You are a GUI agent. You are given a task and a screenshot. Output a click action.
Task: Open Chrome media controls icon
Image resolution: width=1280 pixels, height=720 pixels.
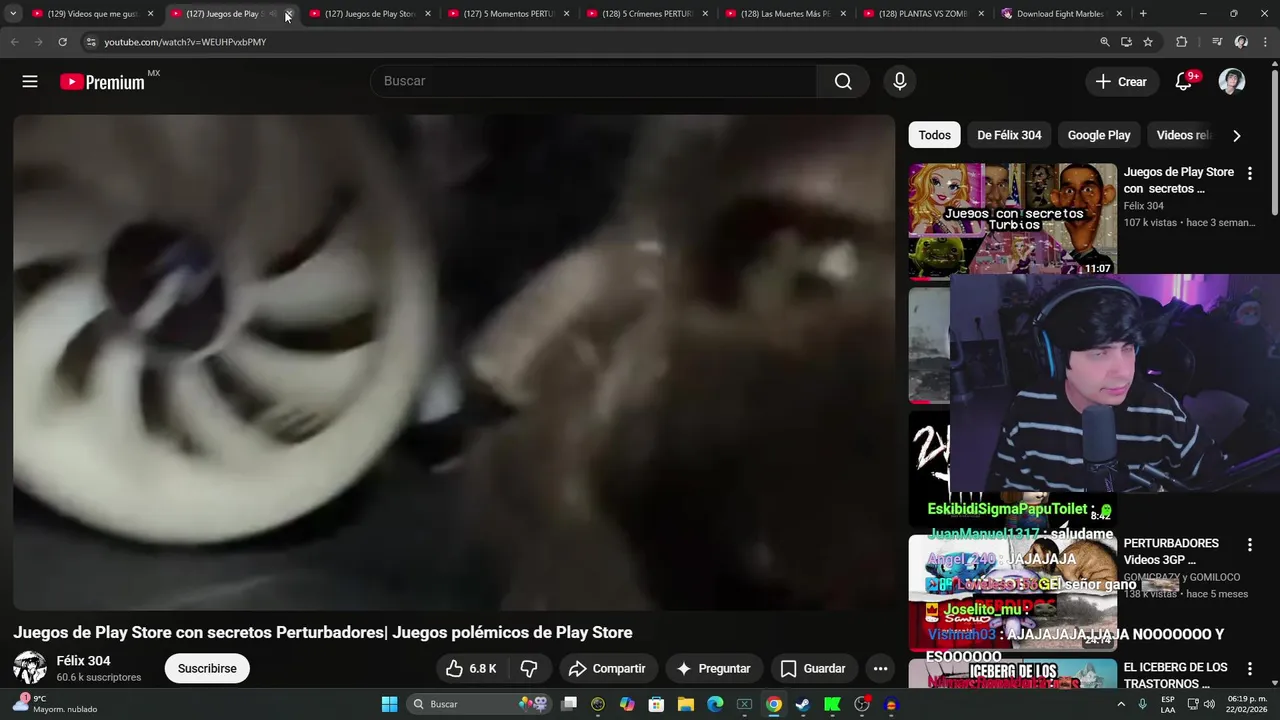point(1217,42)
